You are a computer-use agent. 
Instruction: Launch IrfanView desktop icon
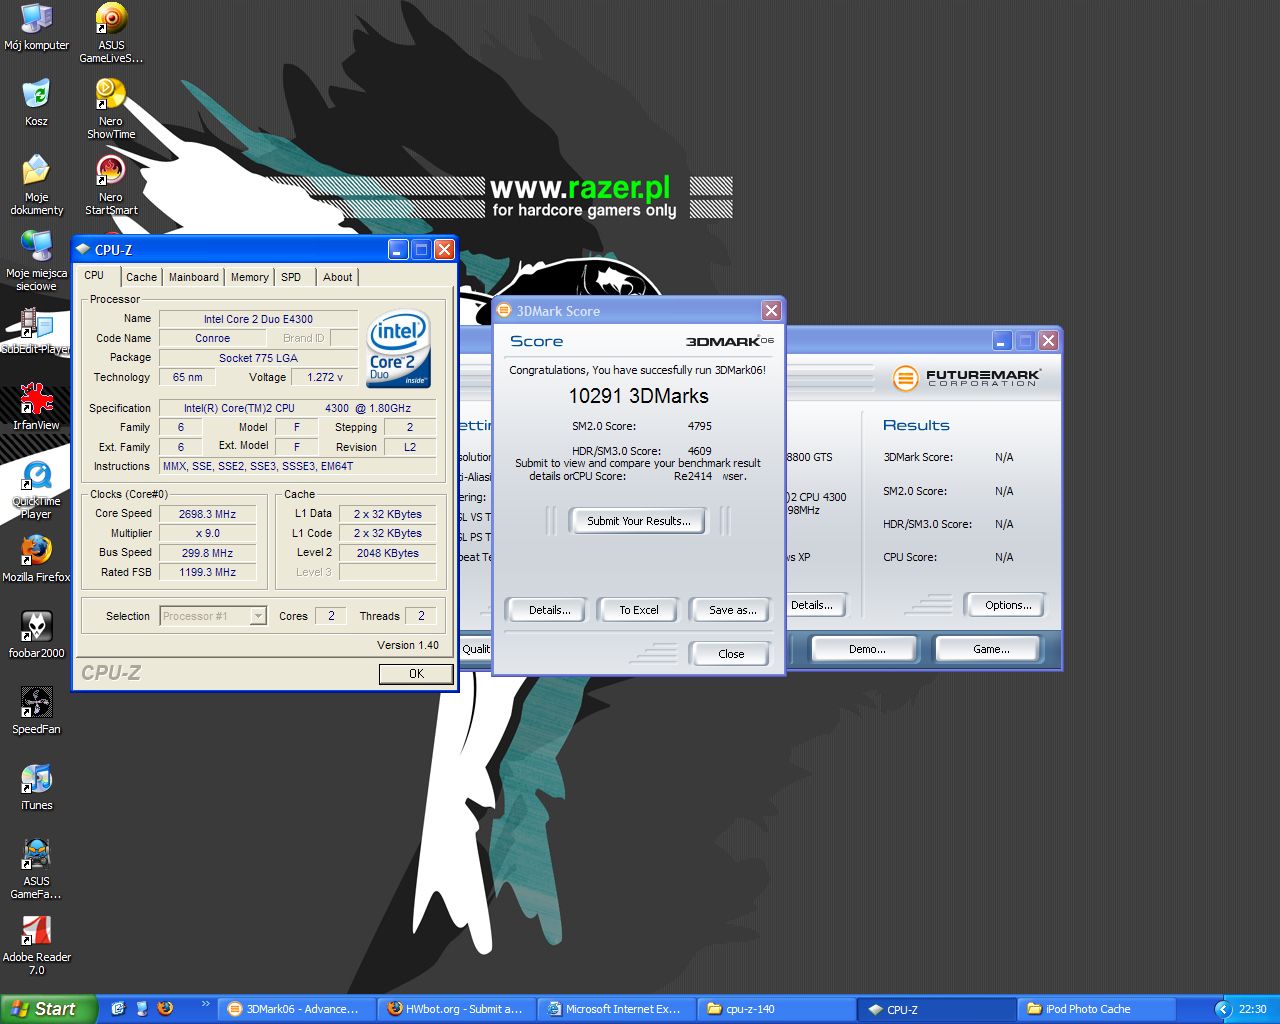click(36, 408)
